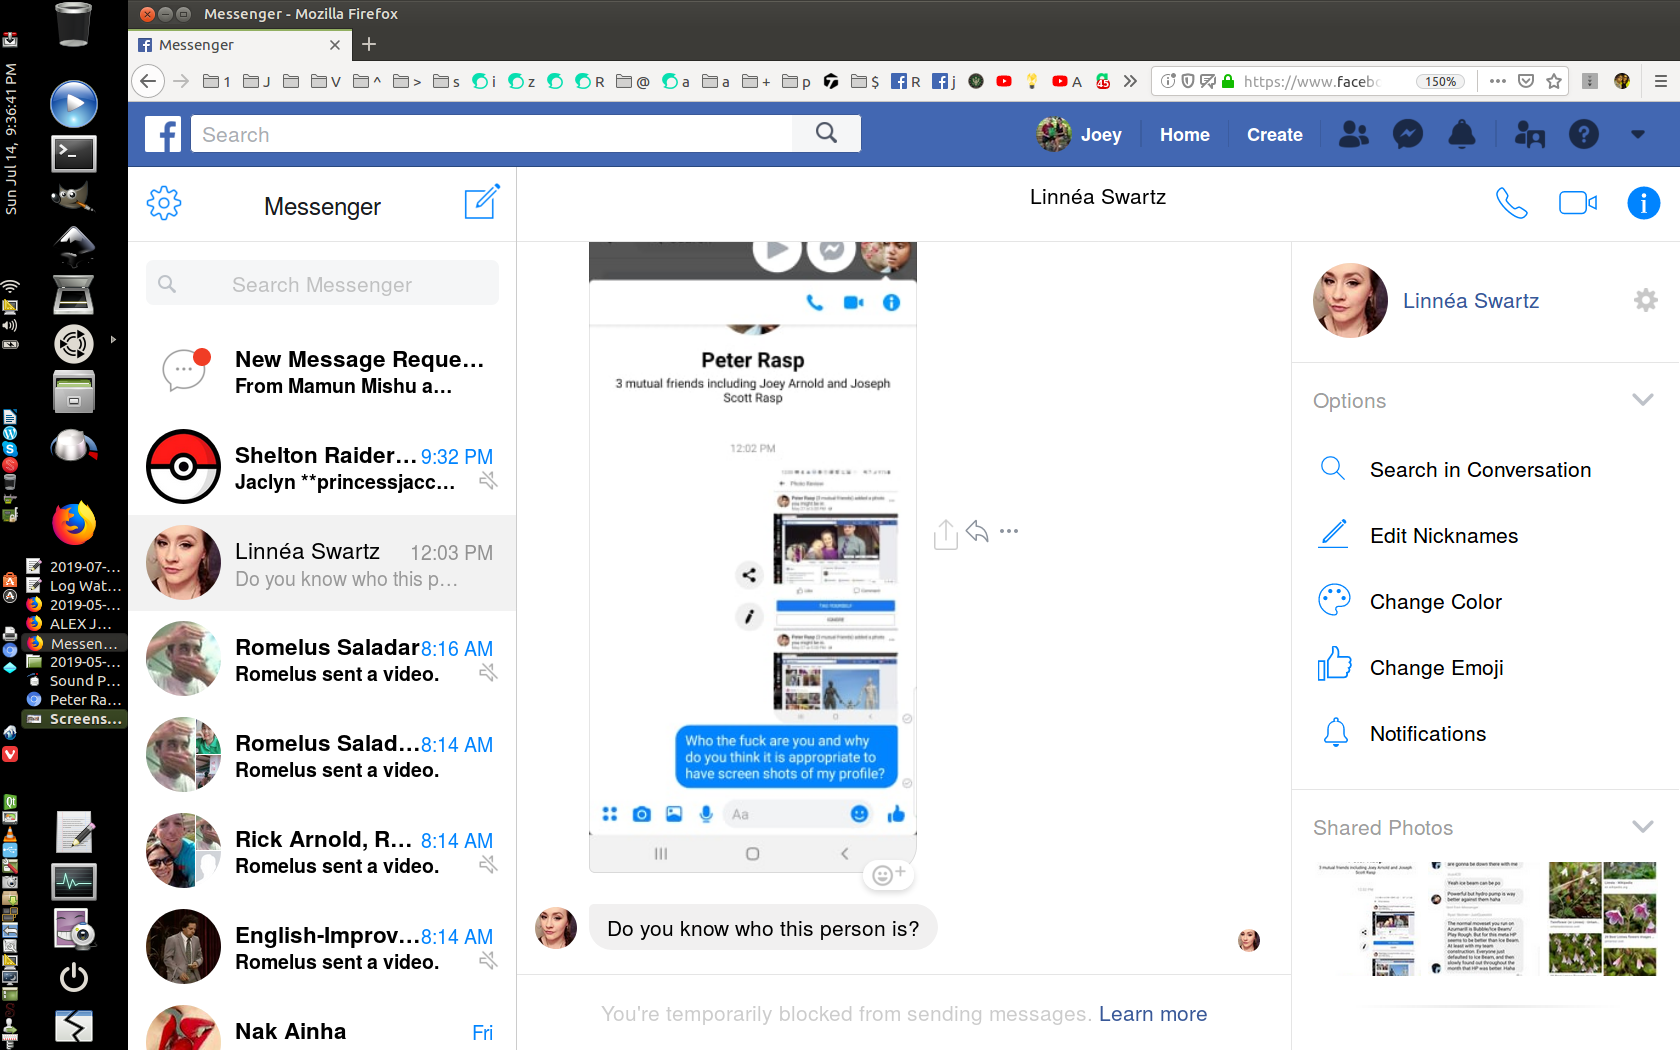Click the 150% zoom level indicator
1680x1050 pixels.
point(1441,81)
